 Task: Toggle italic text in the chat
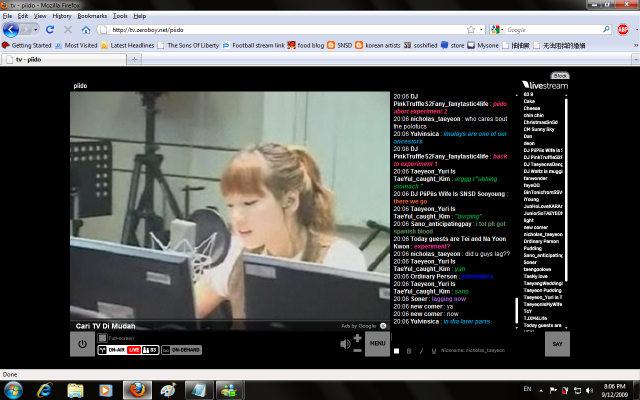pyautogui.click(x=420, y=351)
